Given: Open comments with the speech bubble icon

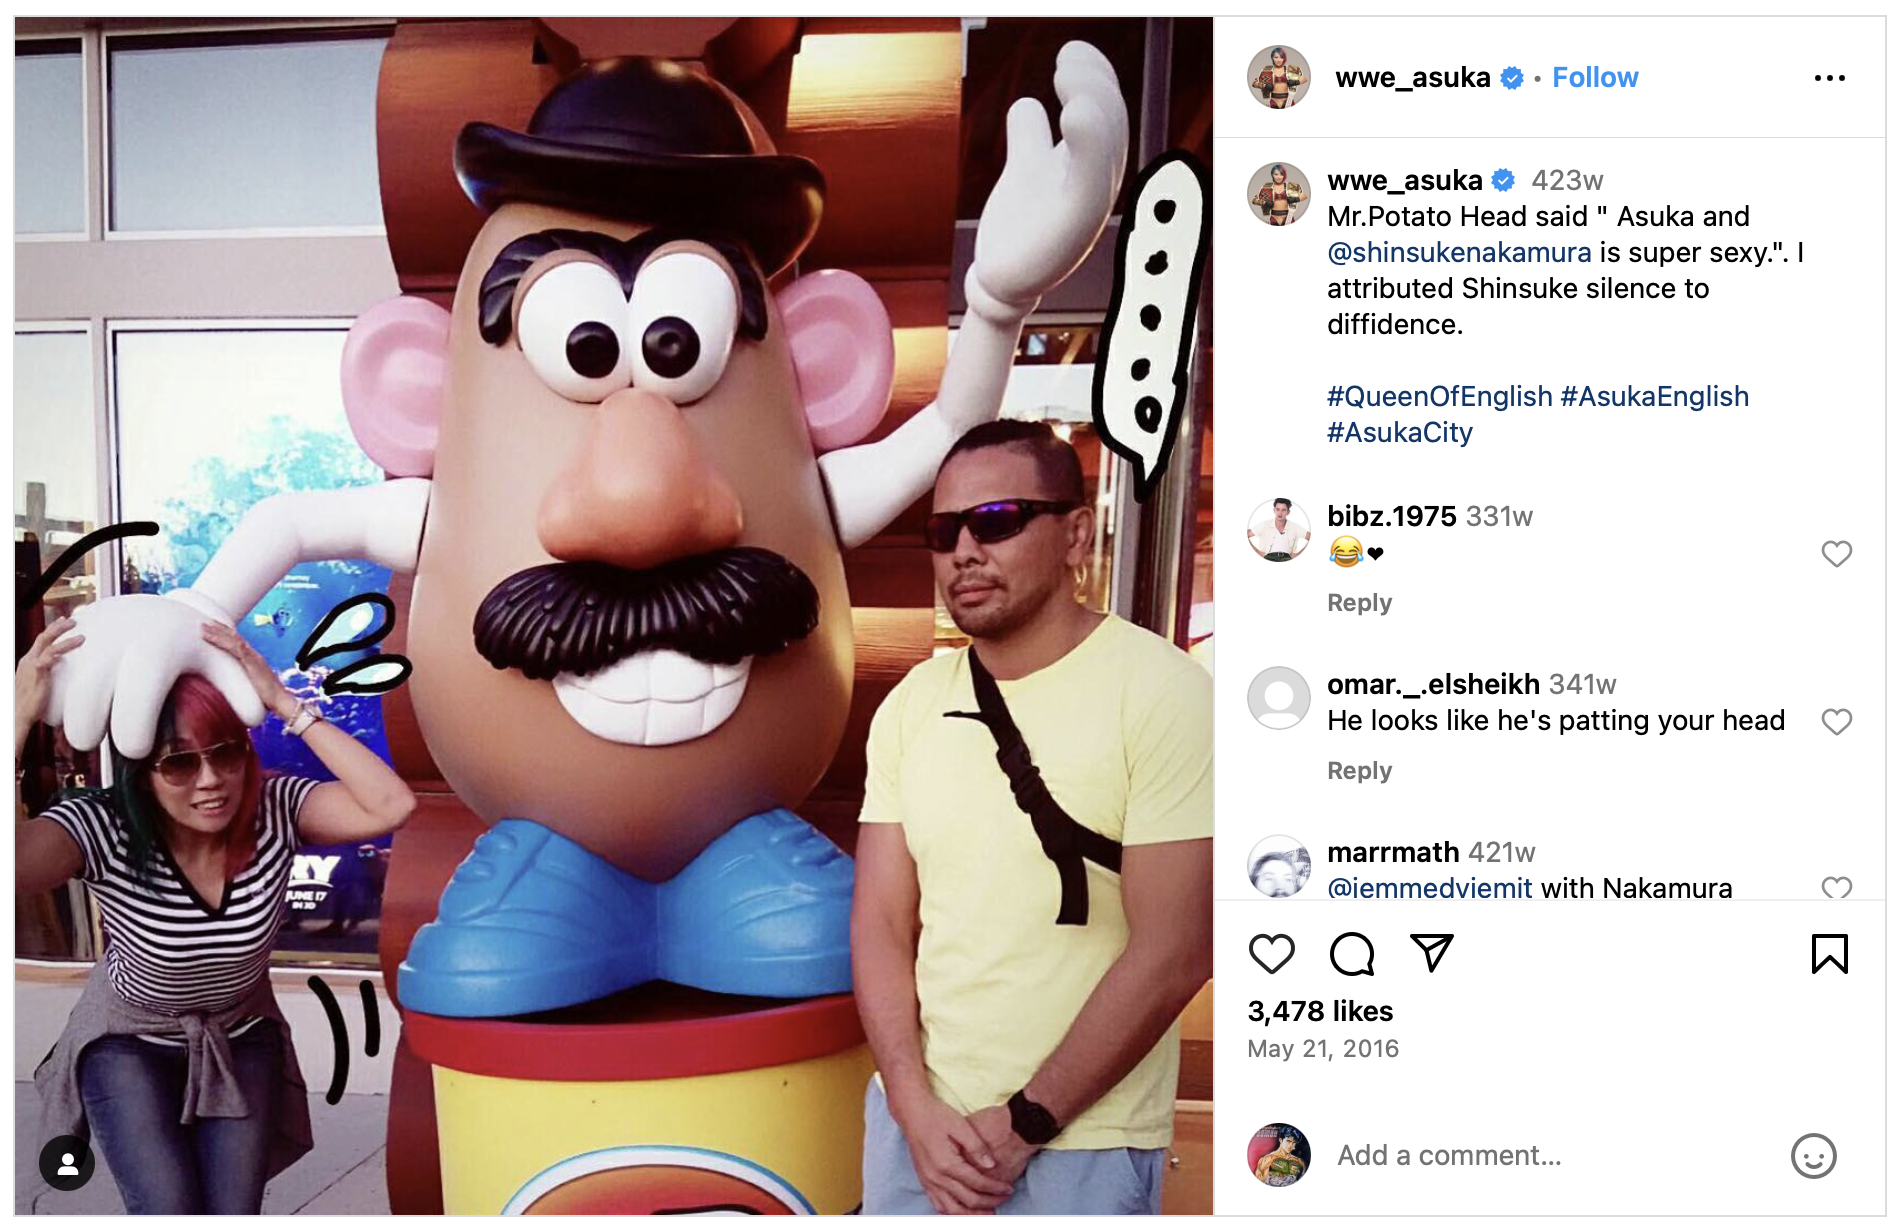Looking at the screenshot, I should pyautogui.click(x=1352, y=954).
